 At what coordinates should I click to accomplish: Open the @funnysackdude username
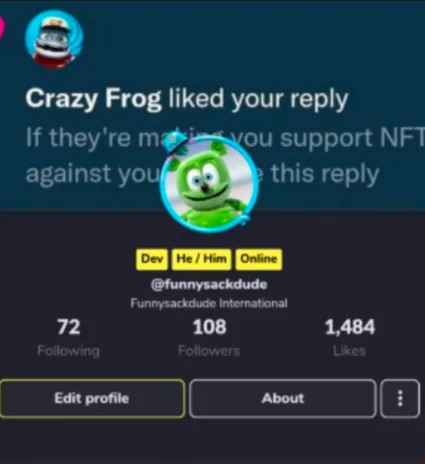pos(209,285)
